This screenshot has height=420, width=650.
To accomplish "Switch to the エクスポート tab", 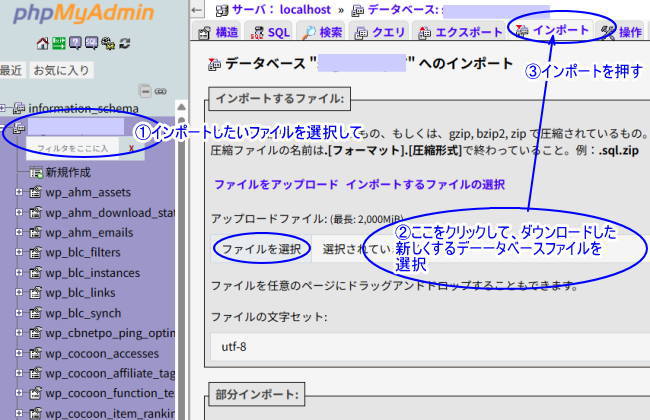I will point(459,32).
